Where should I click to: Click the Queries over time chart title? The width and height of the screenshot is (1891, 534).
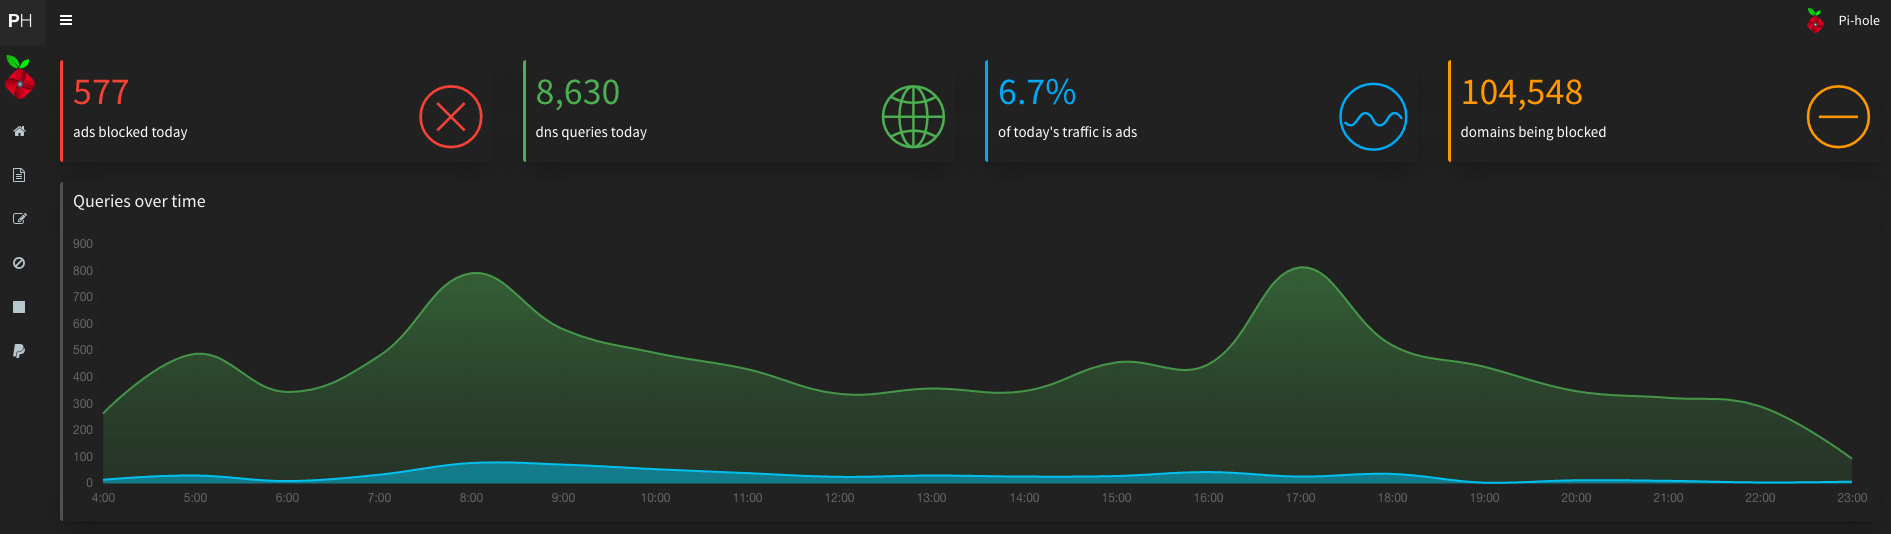[x=139, y=201]
